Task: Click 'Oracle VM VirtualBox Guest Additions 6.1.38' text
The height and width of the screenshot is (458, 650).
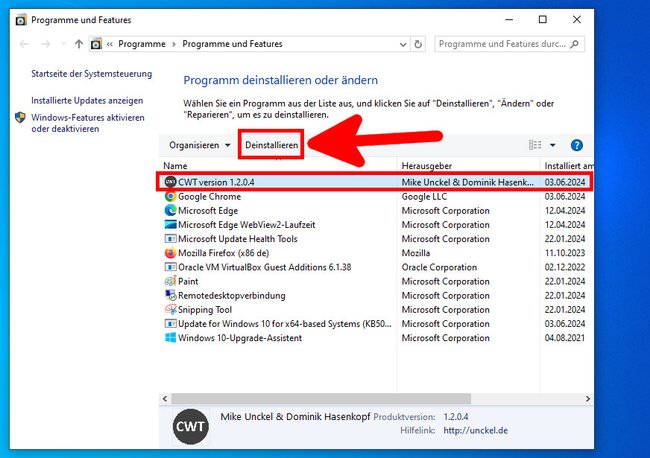Action: click(264, 267)
